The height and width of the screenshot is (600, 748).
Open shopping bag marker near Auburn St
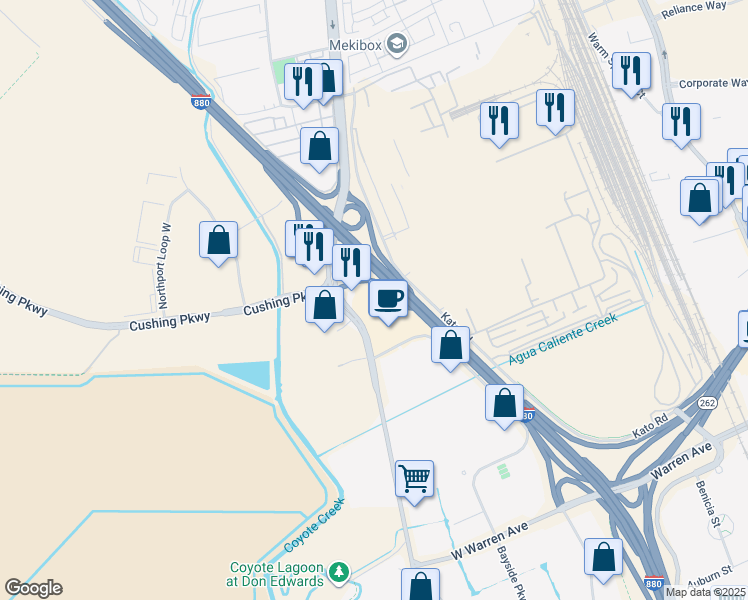603,560
